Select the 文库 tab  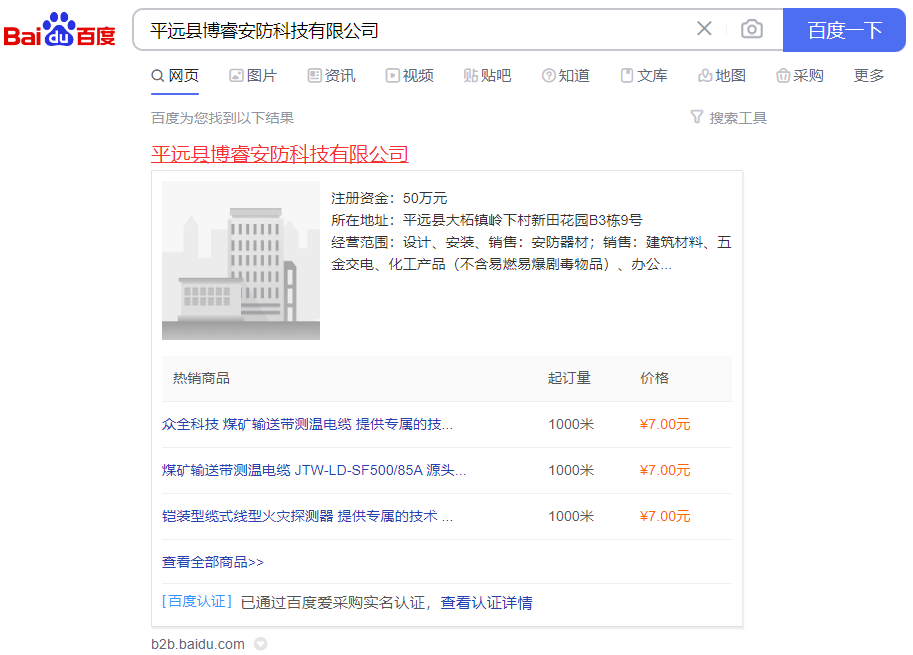[x=643, y=76]
